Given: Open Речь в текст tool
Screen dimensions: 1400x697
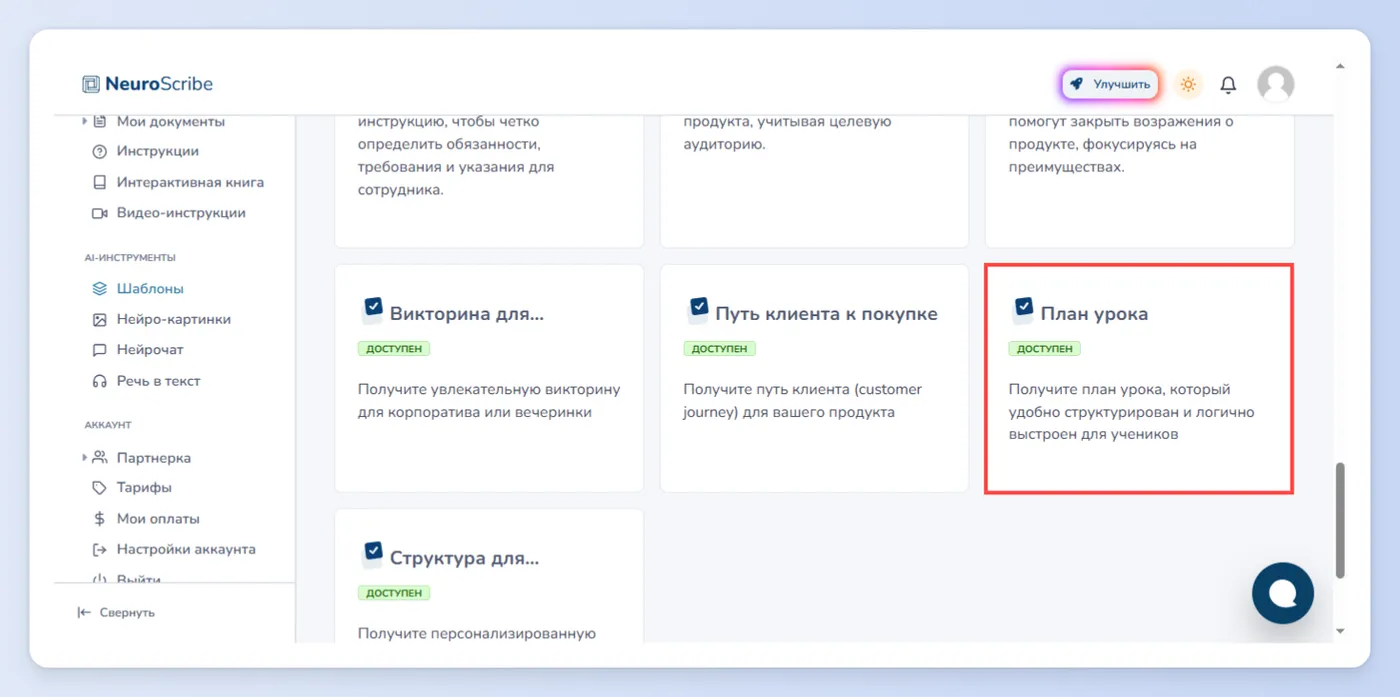Looking at the screenshot, I should tap(158, 381).
